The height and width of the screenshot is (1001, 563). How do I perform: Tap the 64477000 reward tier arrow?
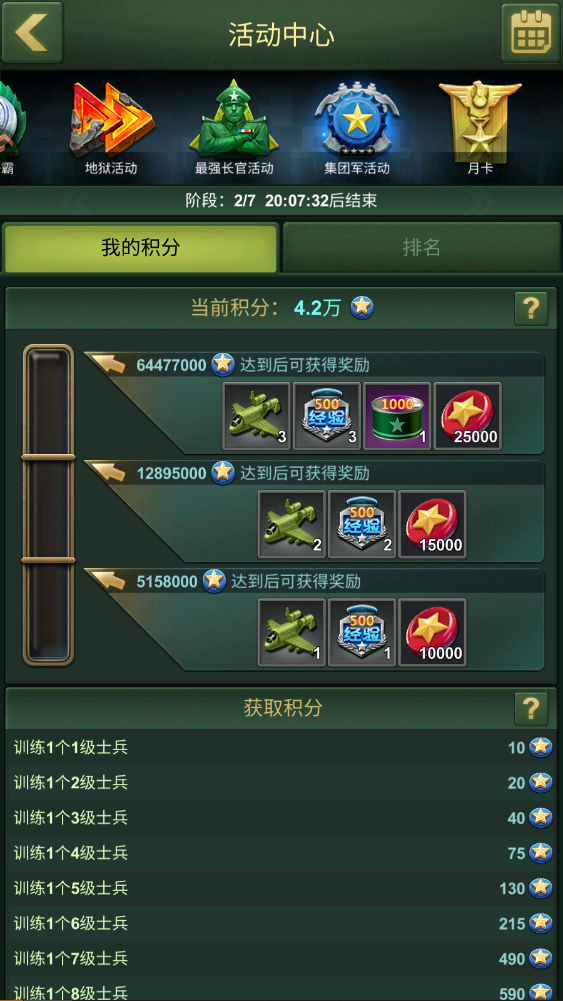click(107, 364)
